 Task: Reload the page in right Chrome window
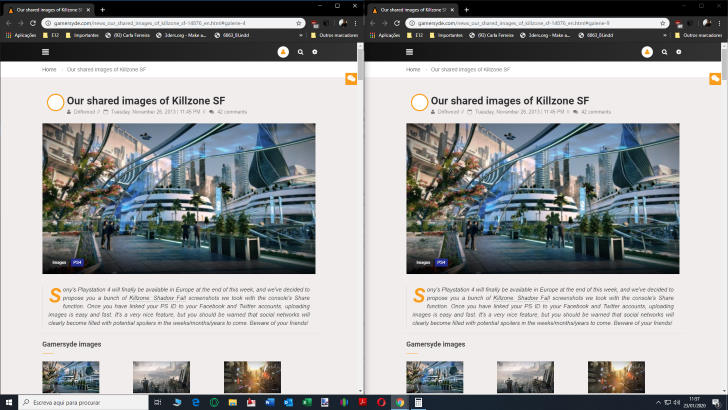pyautogui.click(x=396, y=23)
